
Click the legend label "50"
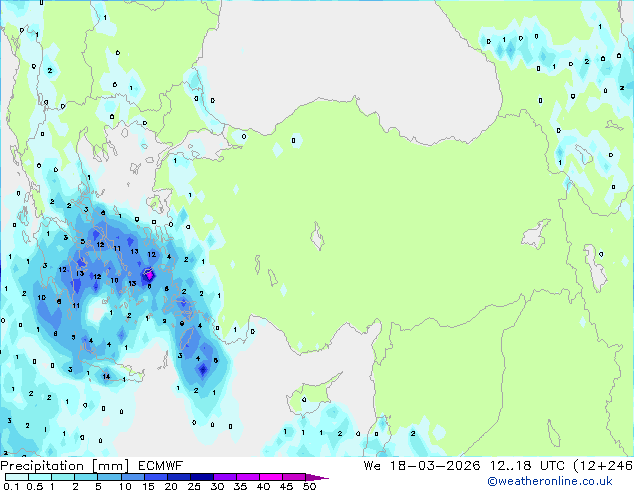click(310, 486)
